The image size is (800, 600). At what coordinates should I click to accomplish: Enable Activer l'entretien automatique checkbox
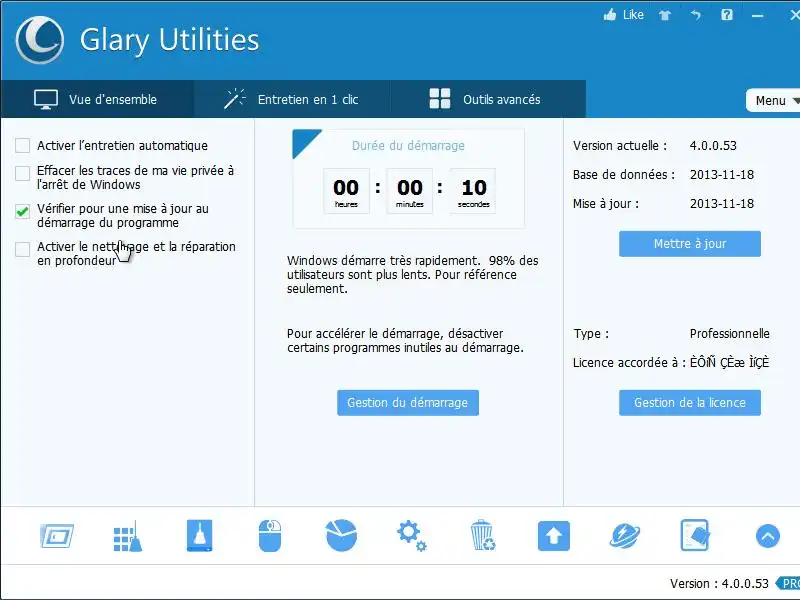[x=22, y=145]
